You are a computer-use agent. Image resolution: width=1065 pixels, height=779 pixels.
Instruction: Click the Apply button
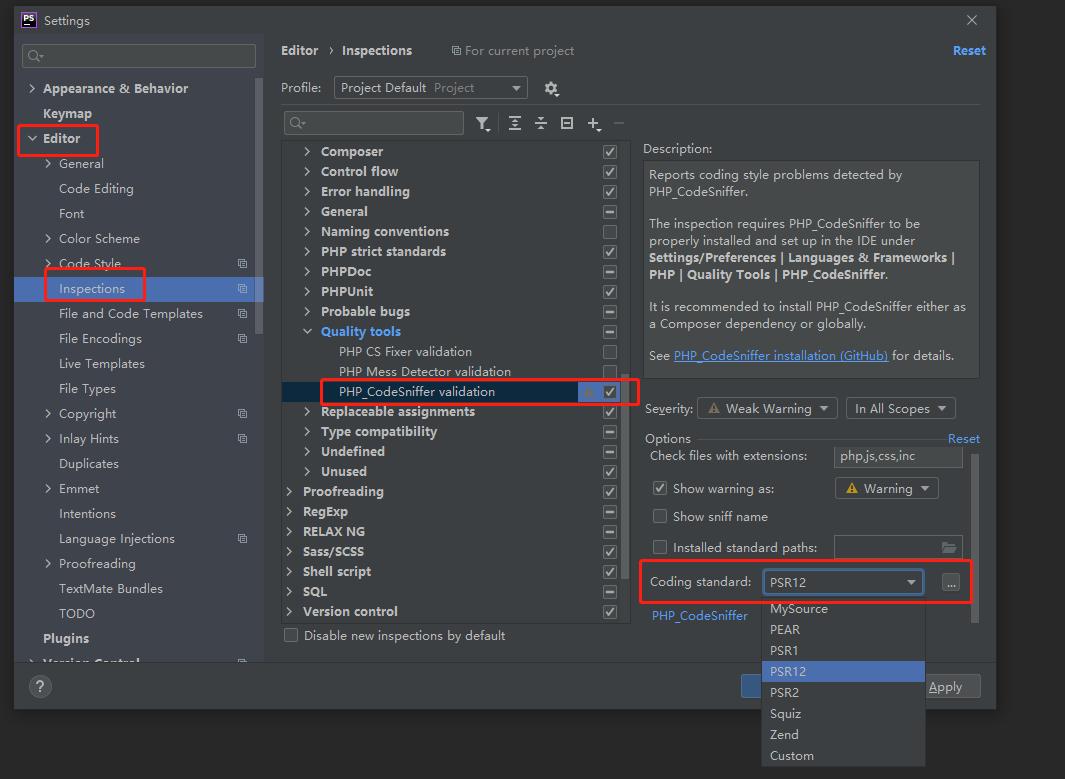coord(953,687)
